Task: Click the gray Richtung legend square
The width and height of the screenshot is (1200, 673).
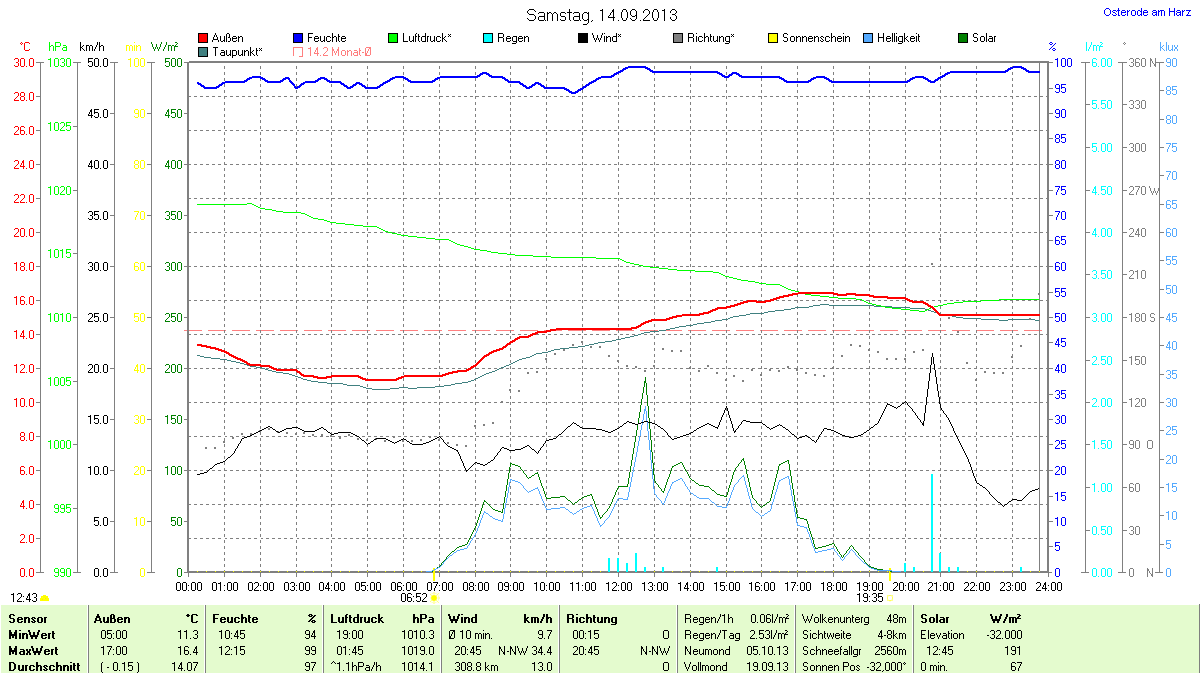Action: (677, 38)
